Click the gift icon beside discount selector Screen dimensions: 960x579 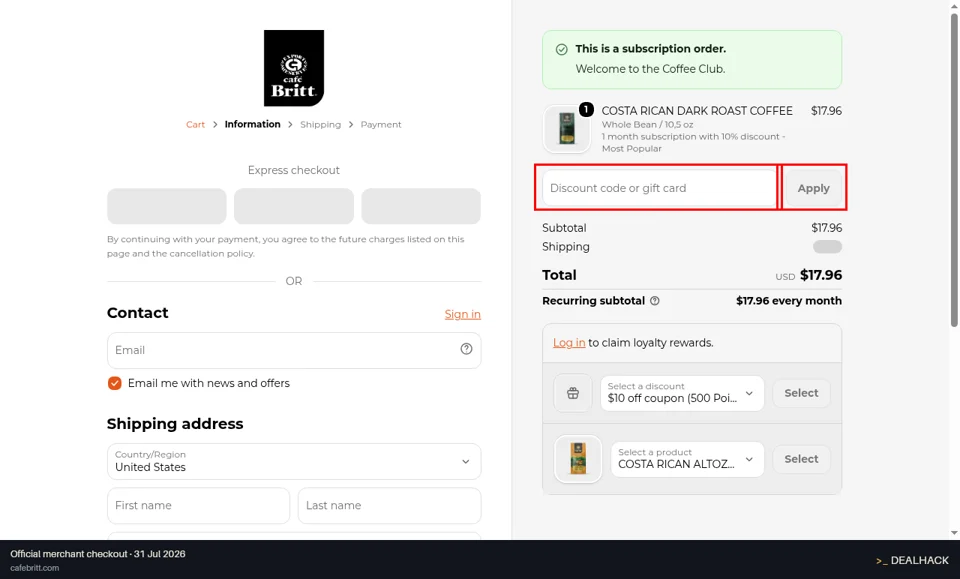(573, 393)
